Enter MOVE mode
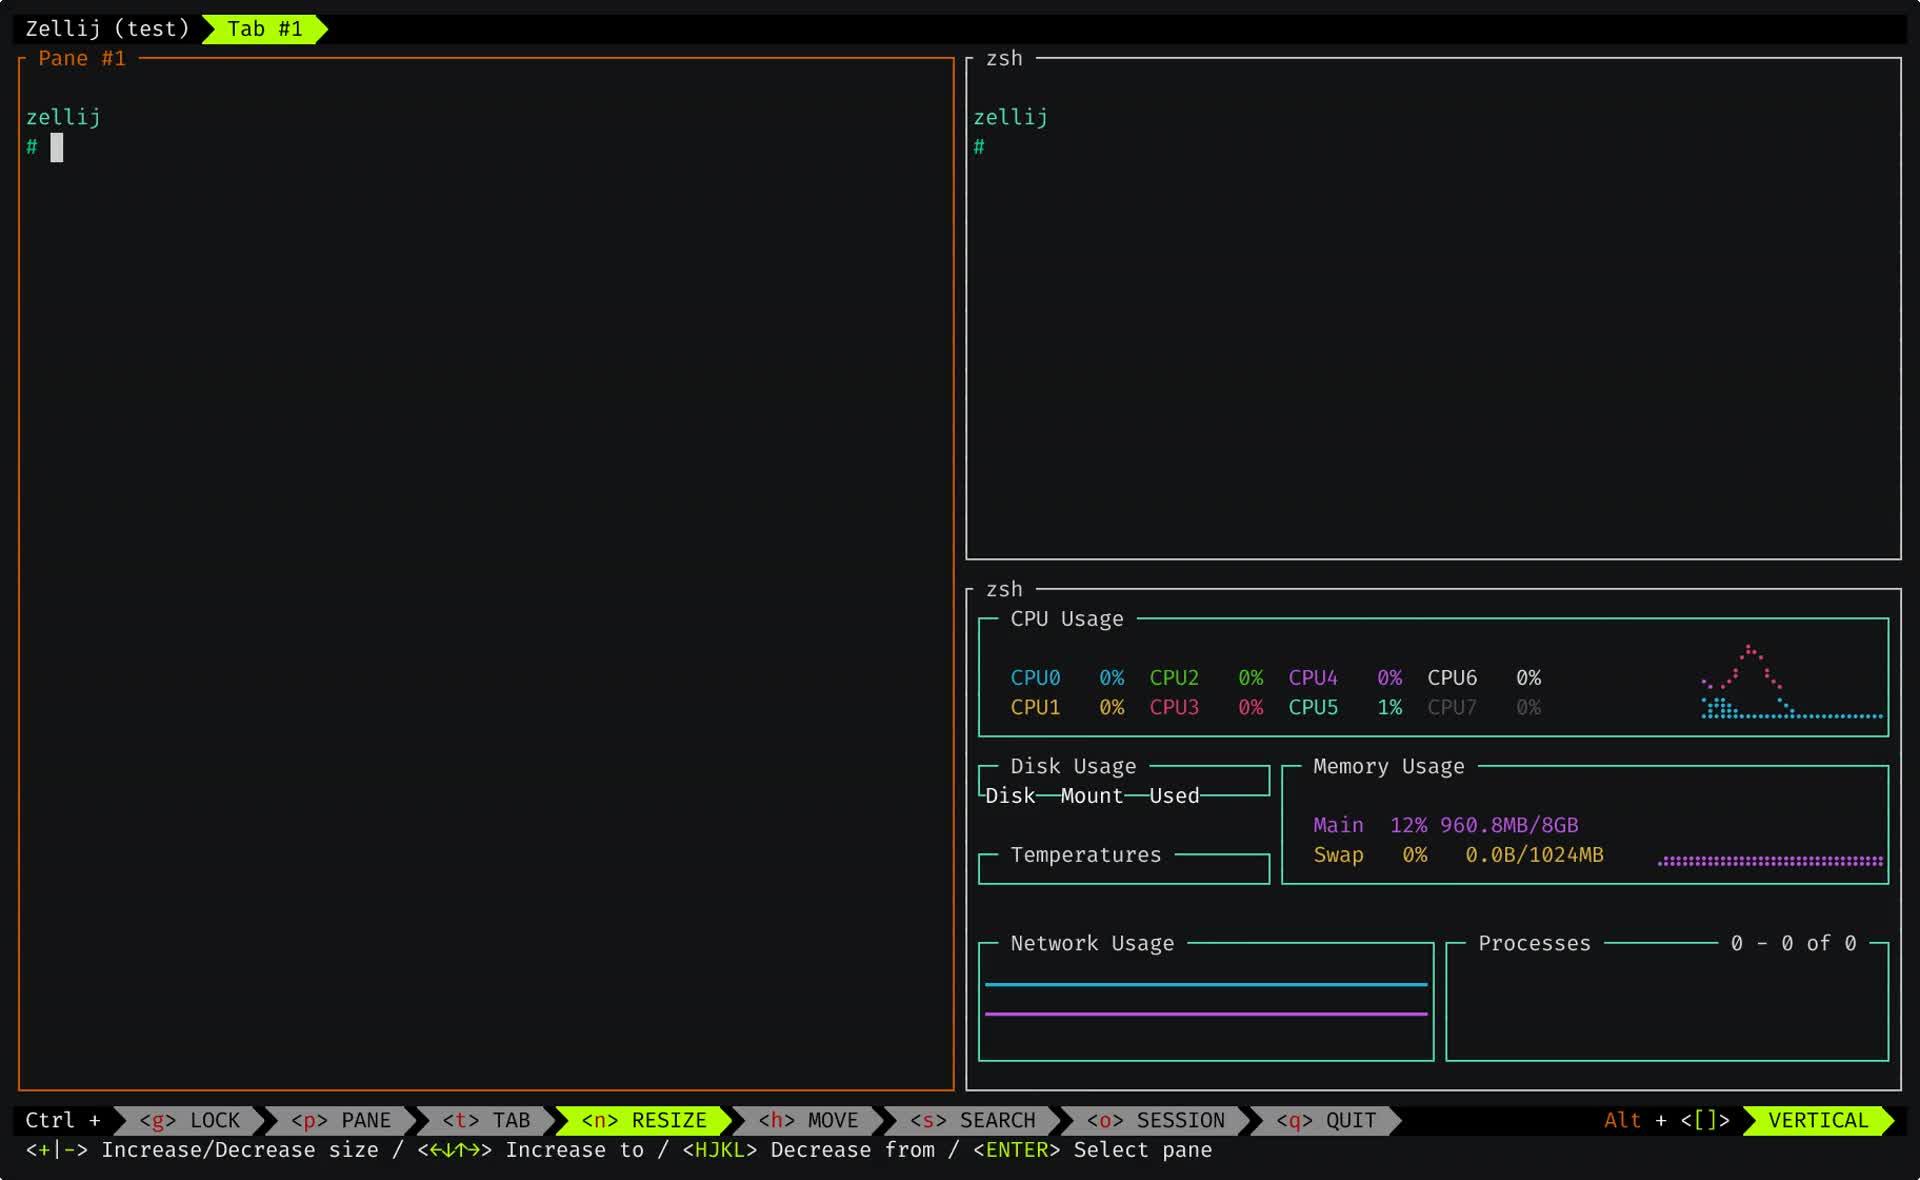 (x=810, y=1120)
